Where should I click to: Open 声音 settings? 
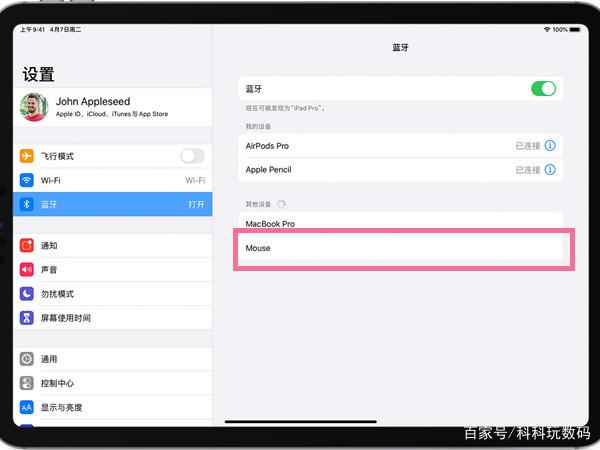point(112,269)
